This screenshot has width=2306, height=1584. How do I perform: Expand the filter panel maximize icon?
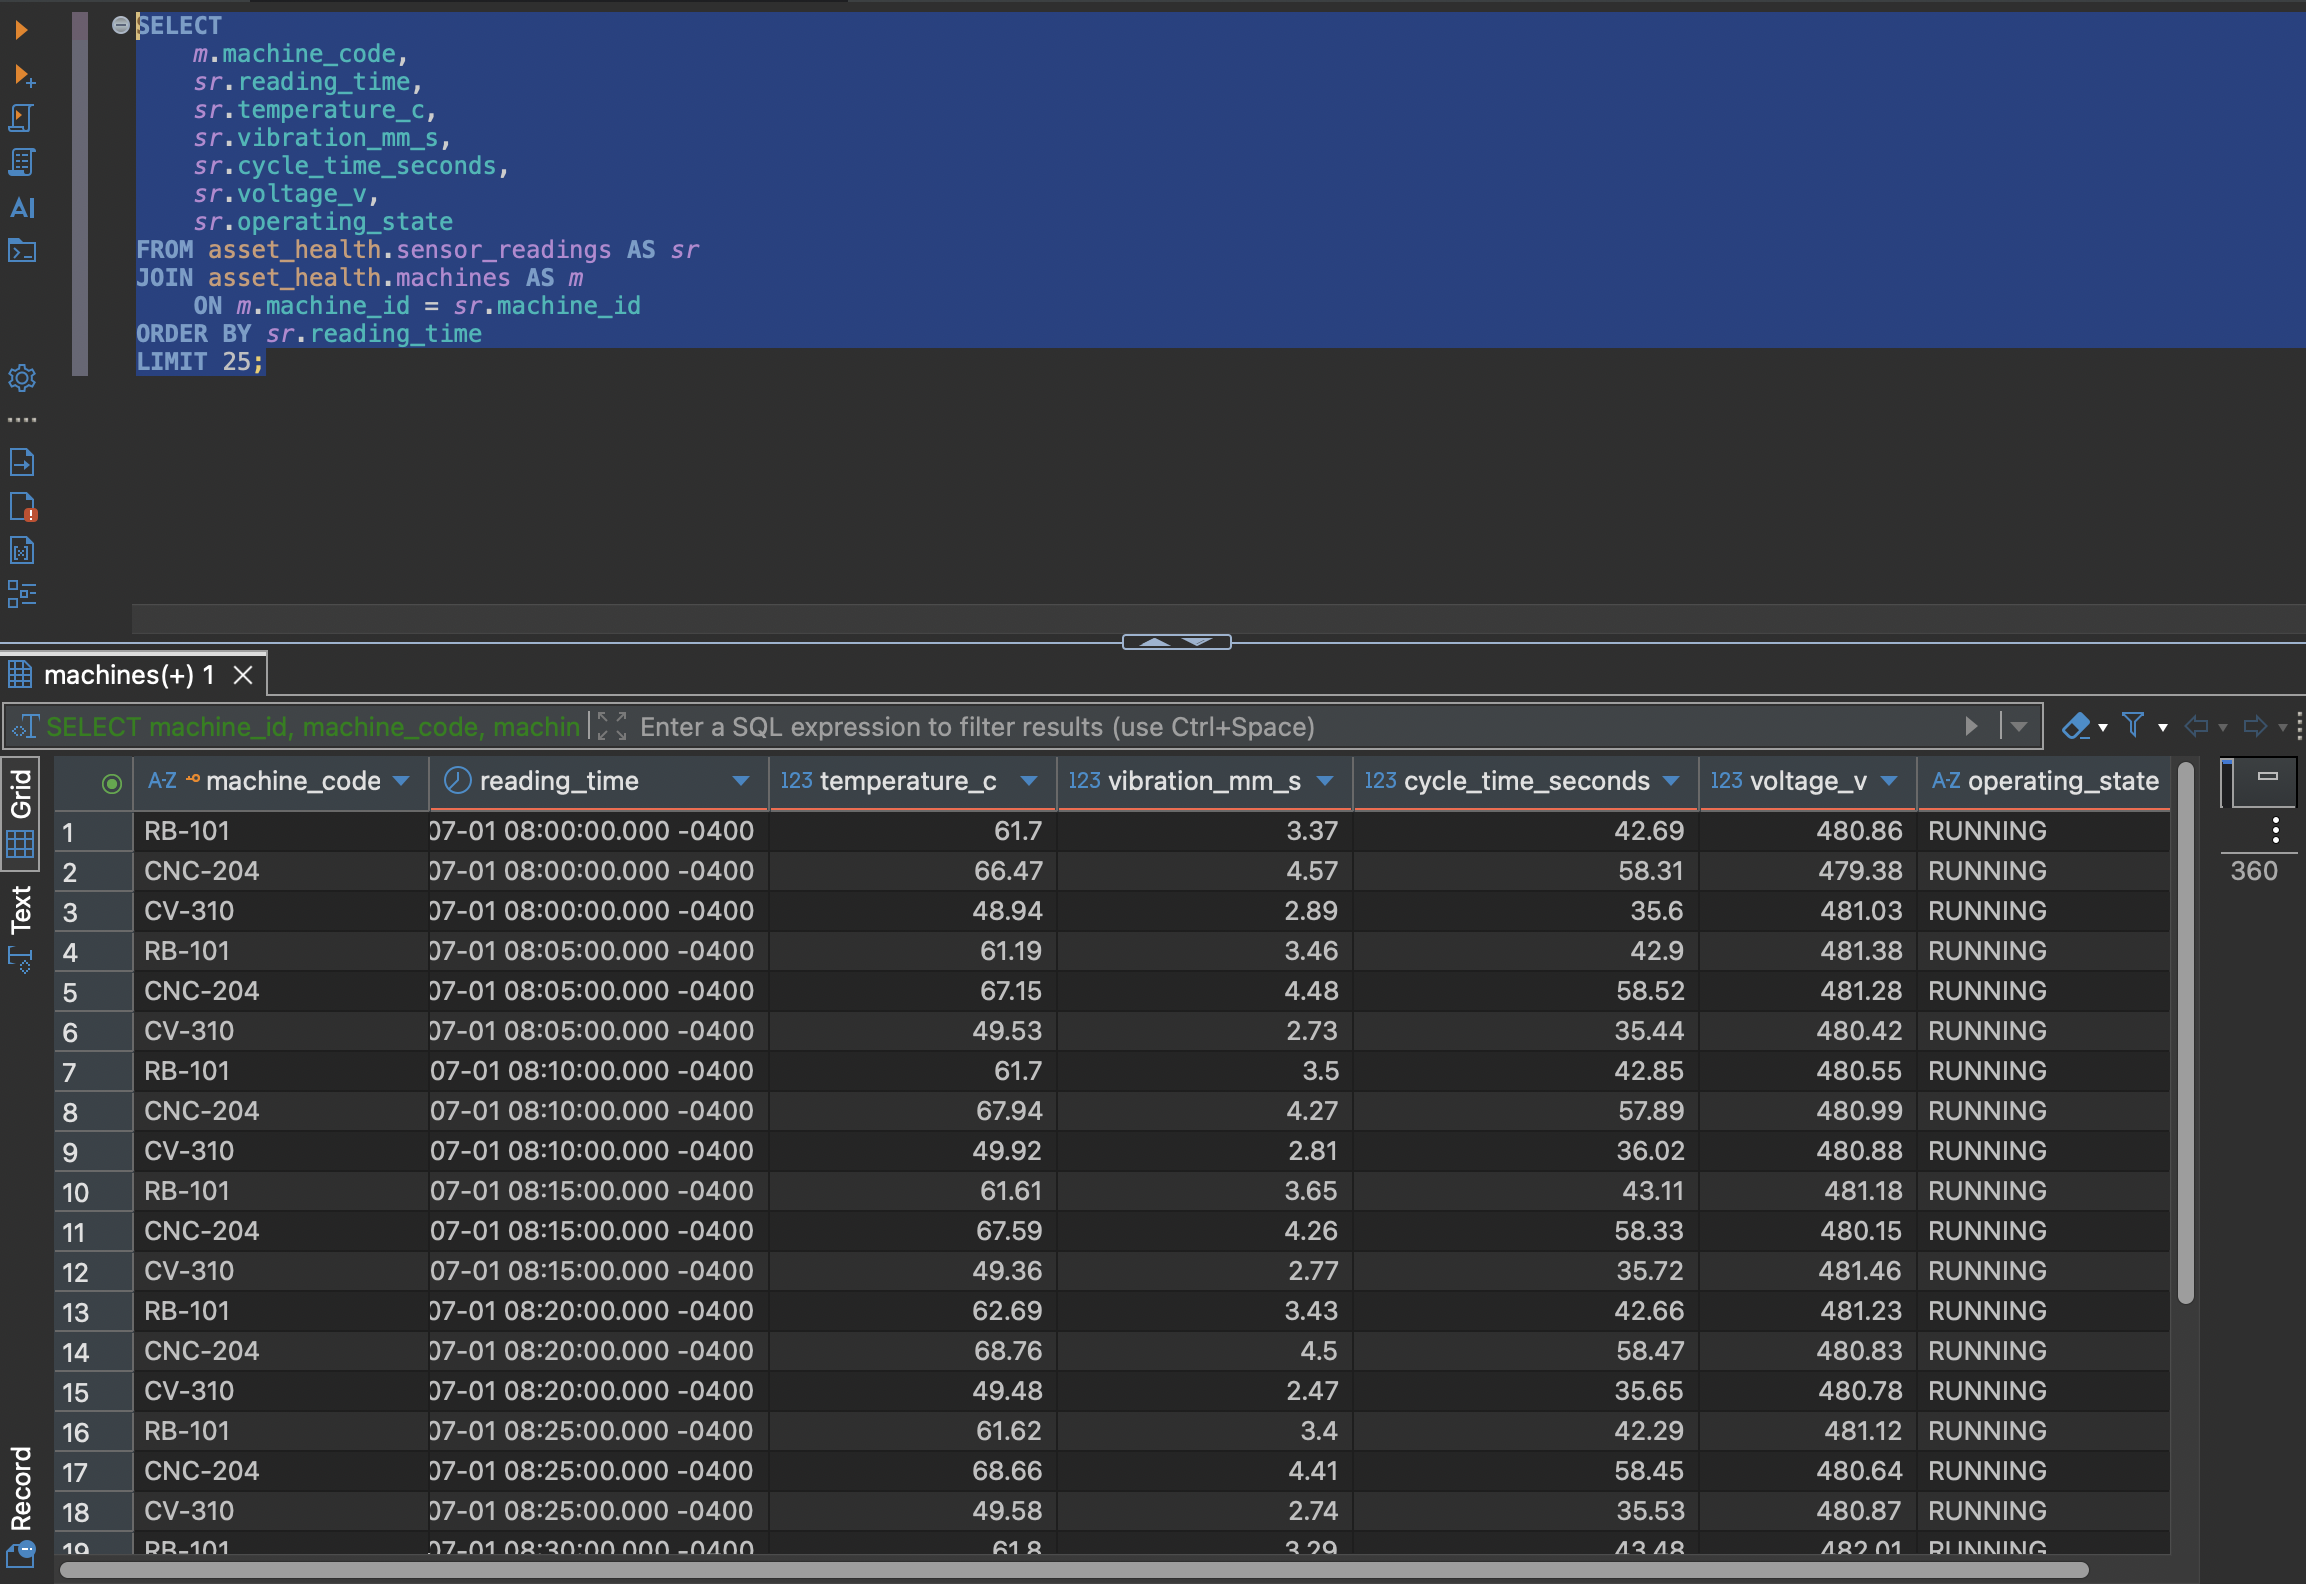[x=612, y=726]
